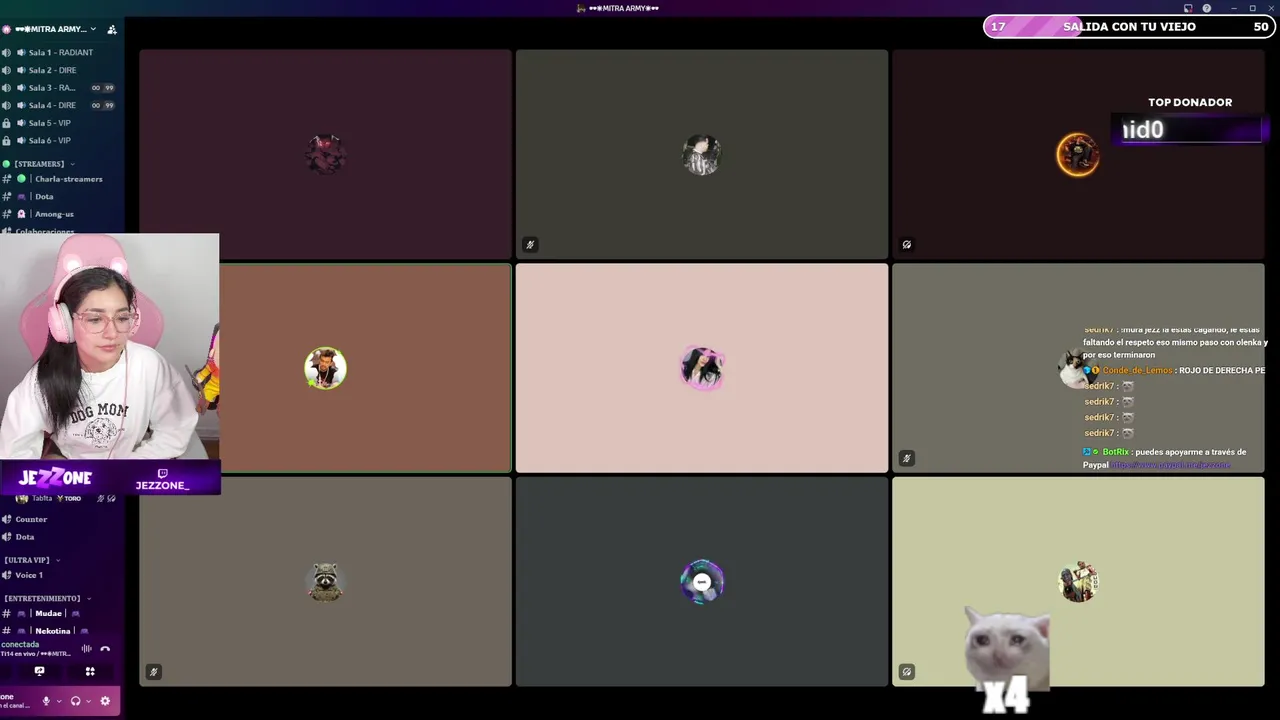Viewport: 1280px width, 720px height.
Task: Click the share your screen button
Action: point(39,671)
